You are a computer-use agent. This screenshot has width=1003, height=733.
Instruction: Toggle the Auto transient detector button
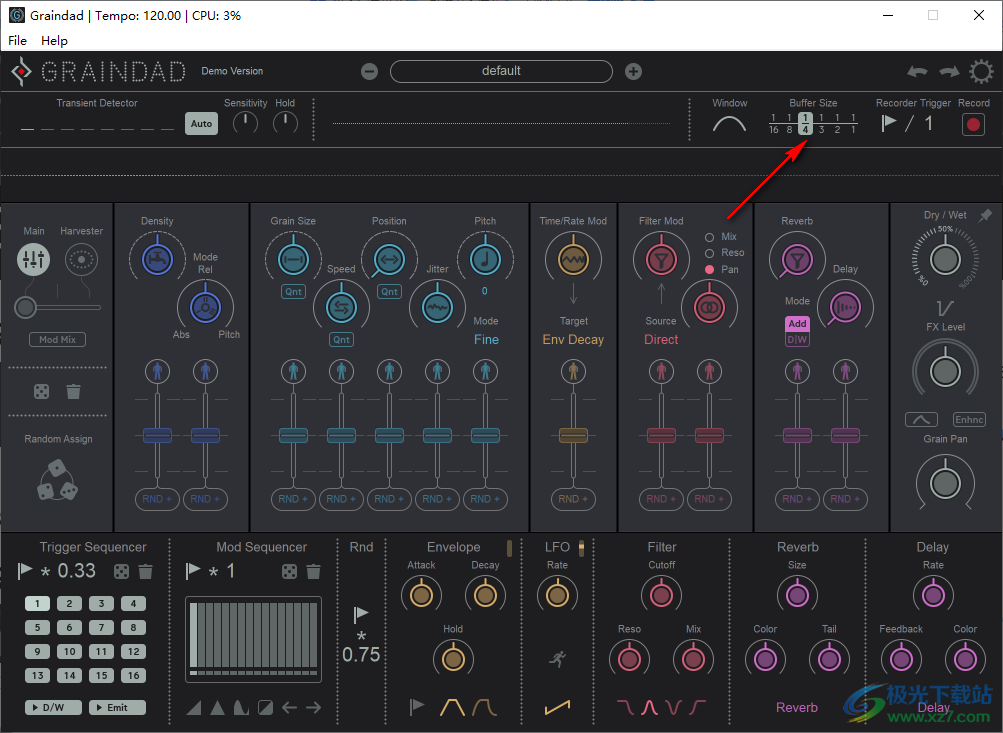[201, 124]
